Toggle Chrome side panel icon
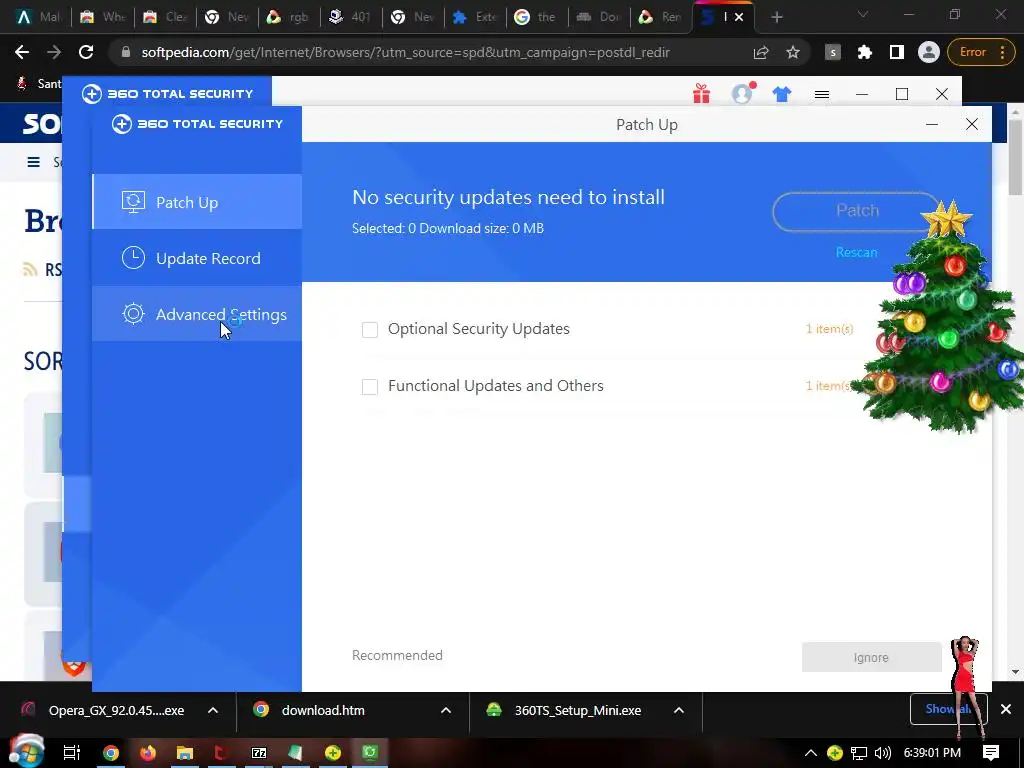The width and height of the screenshot is (1024, 768). click(897, 52)
